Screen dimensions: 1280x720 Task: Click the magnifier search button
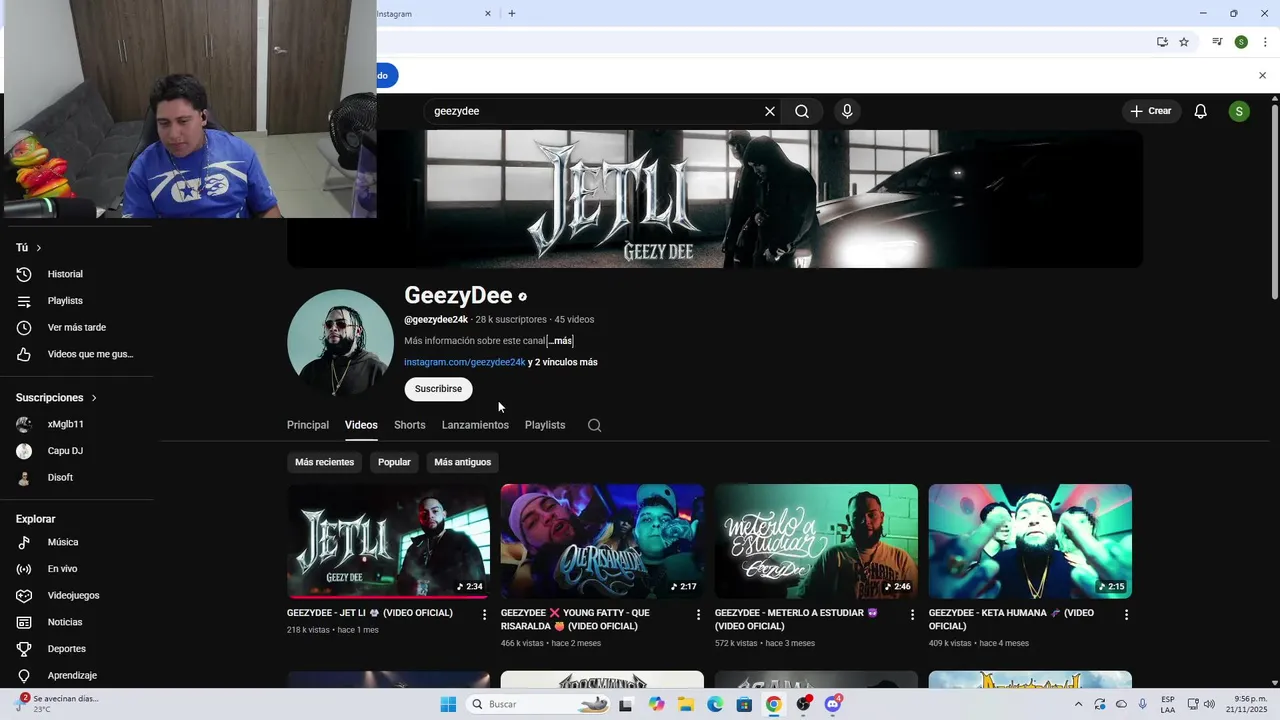point(802,111)
